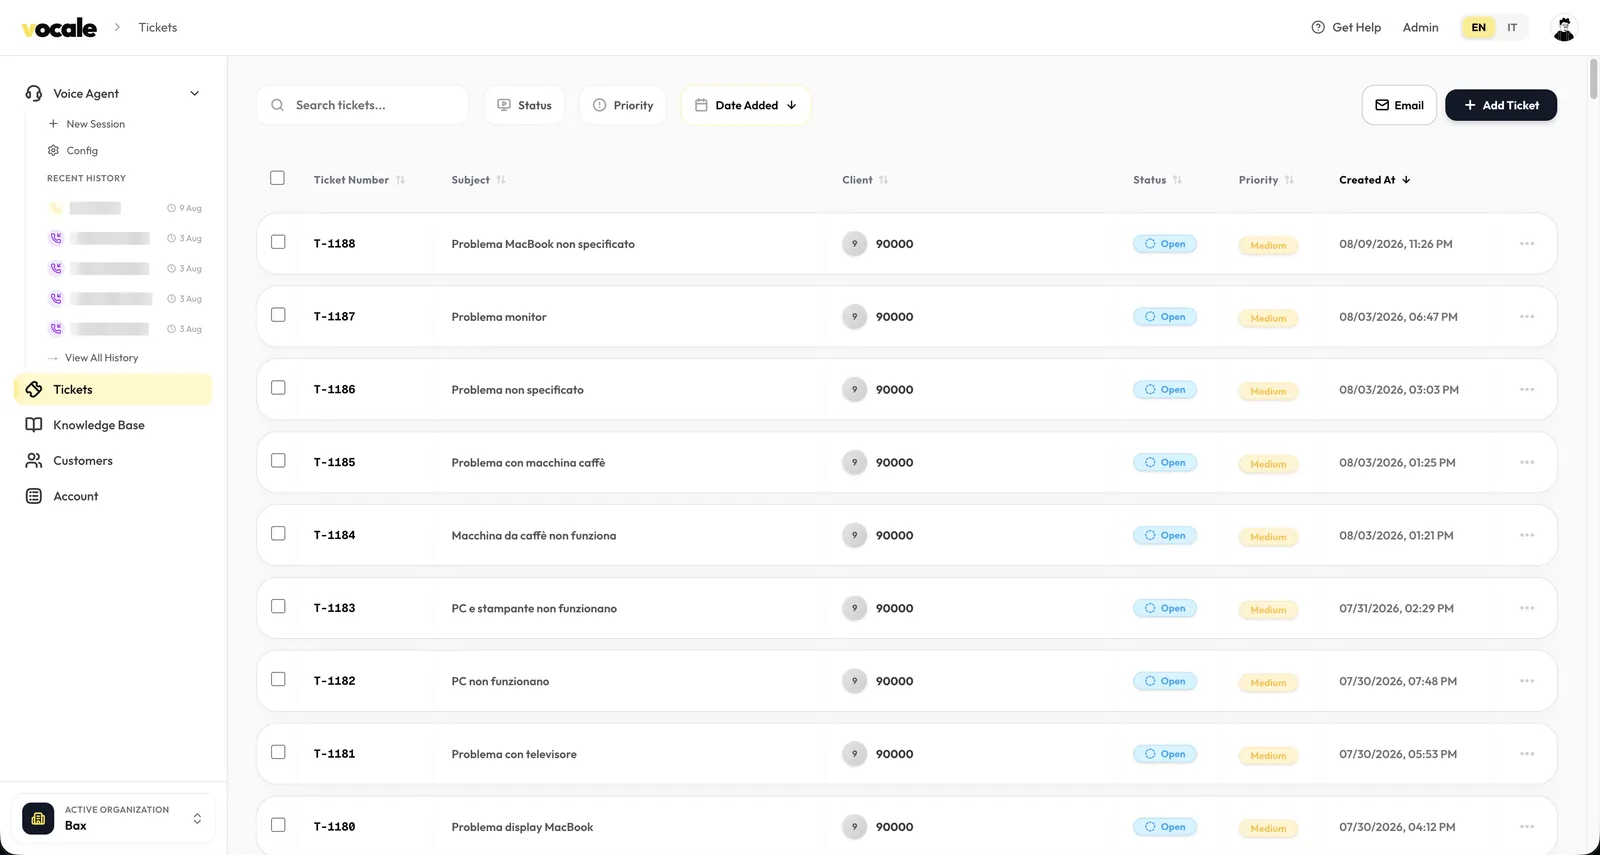Open actions menu for ticket T-1187
Screen dimensions: 1600x855
point(1527,317)
